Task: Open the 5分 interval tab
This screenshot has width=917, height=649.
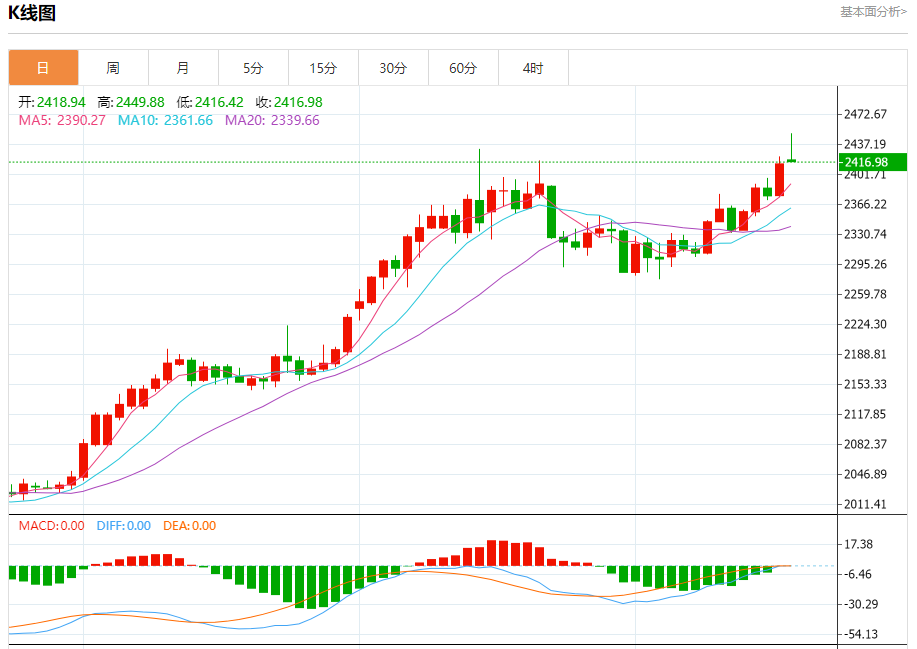Action: (253, 68)
